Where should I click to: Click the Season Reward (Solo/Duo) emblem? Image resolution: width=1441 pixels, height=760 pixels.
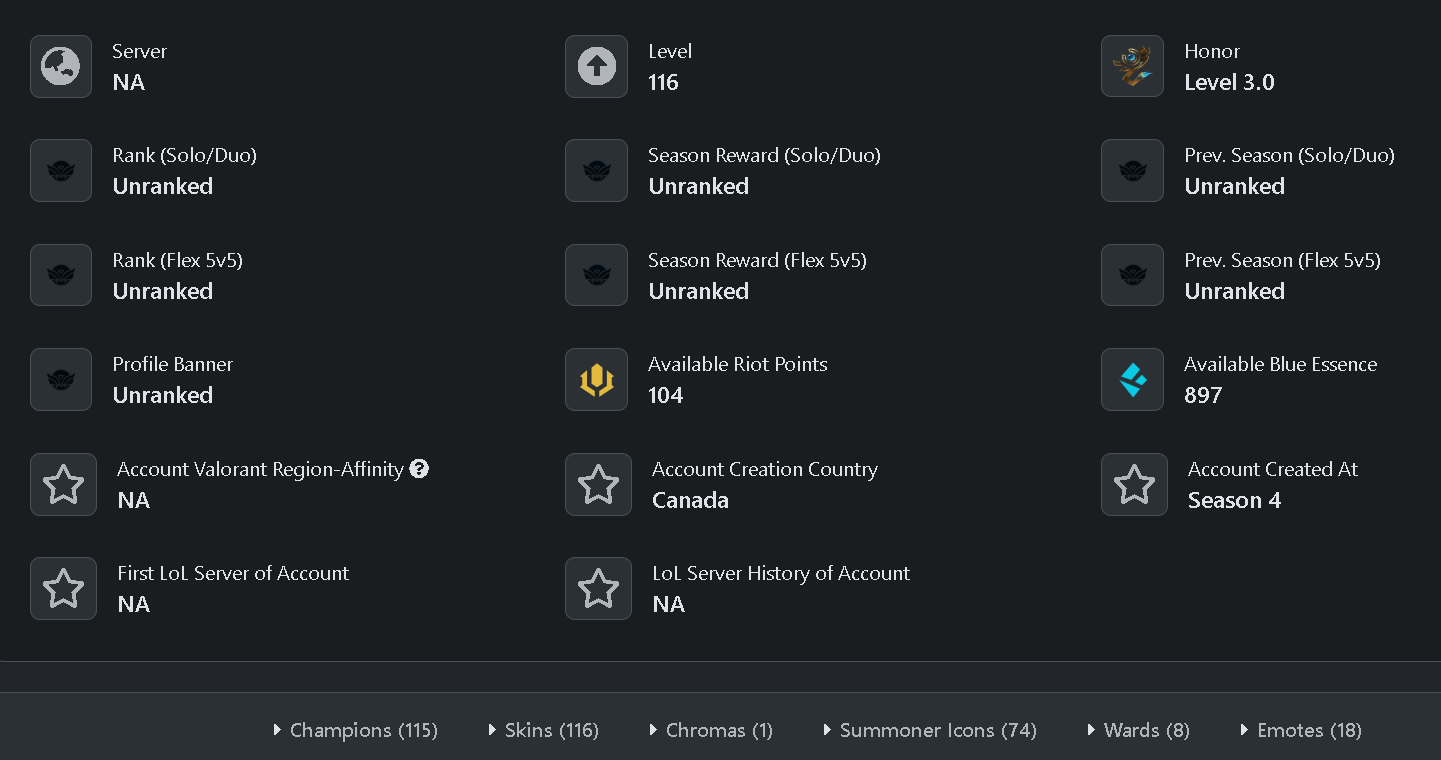(597, 171)
